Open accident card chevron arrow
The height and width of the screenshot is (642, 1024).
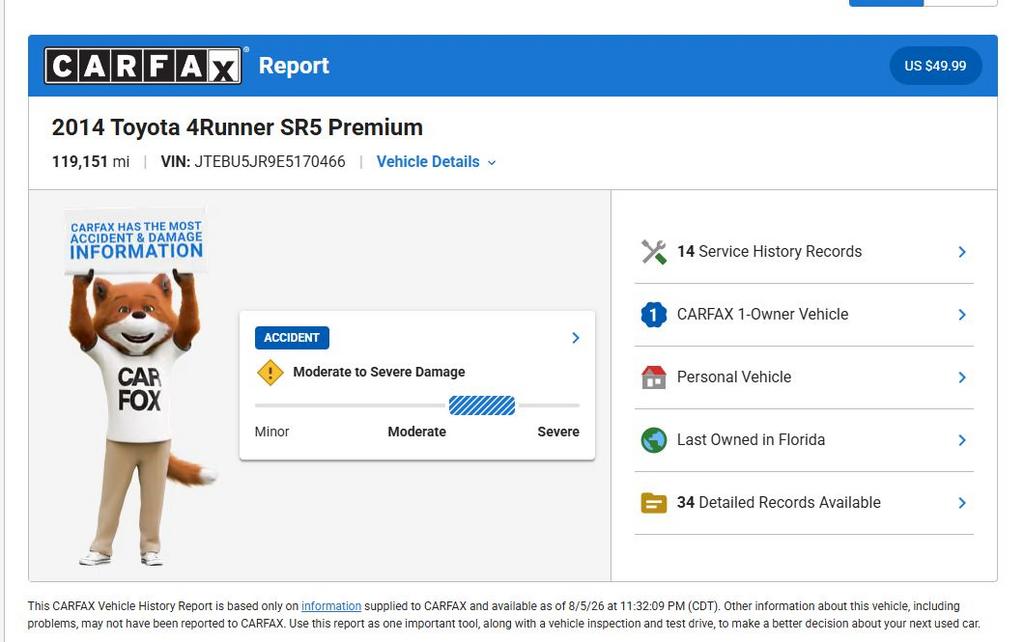pos(575,338)
